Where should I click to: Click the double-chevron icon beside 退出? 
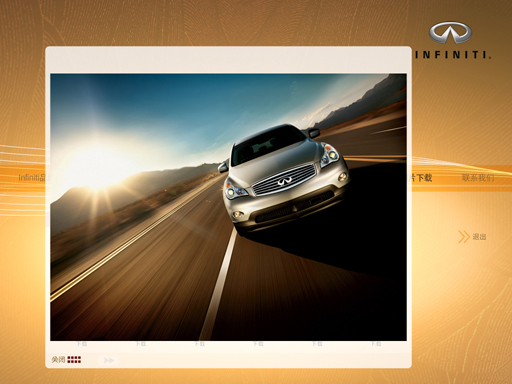[464, 237]
